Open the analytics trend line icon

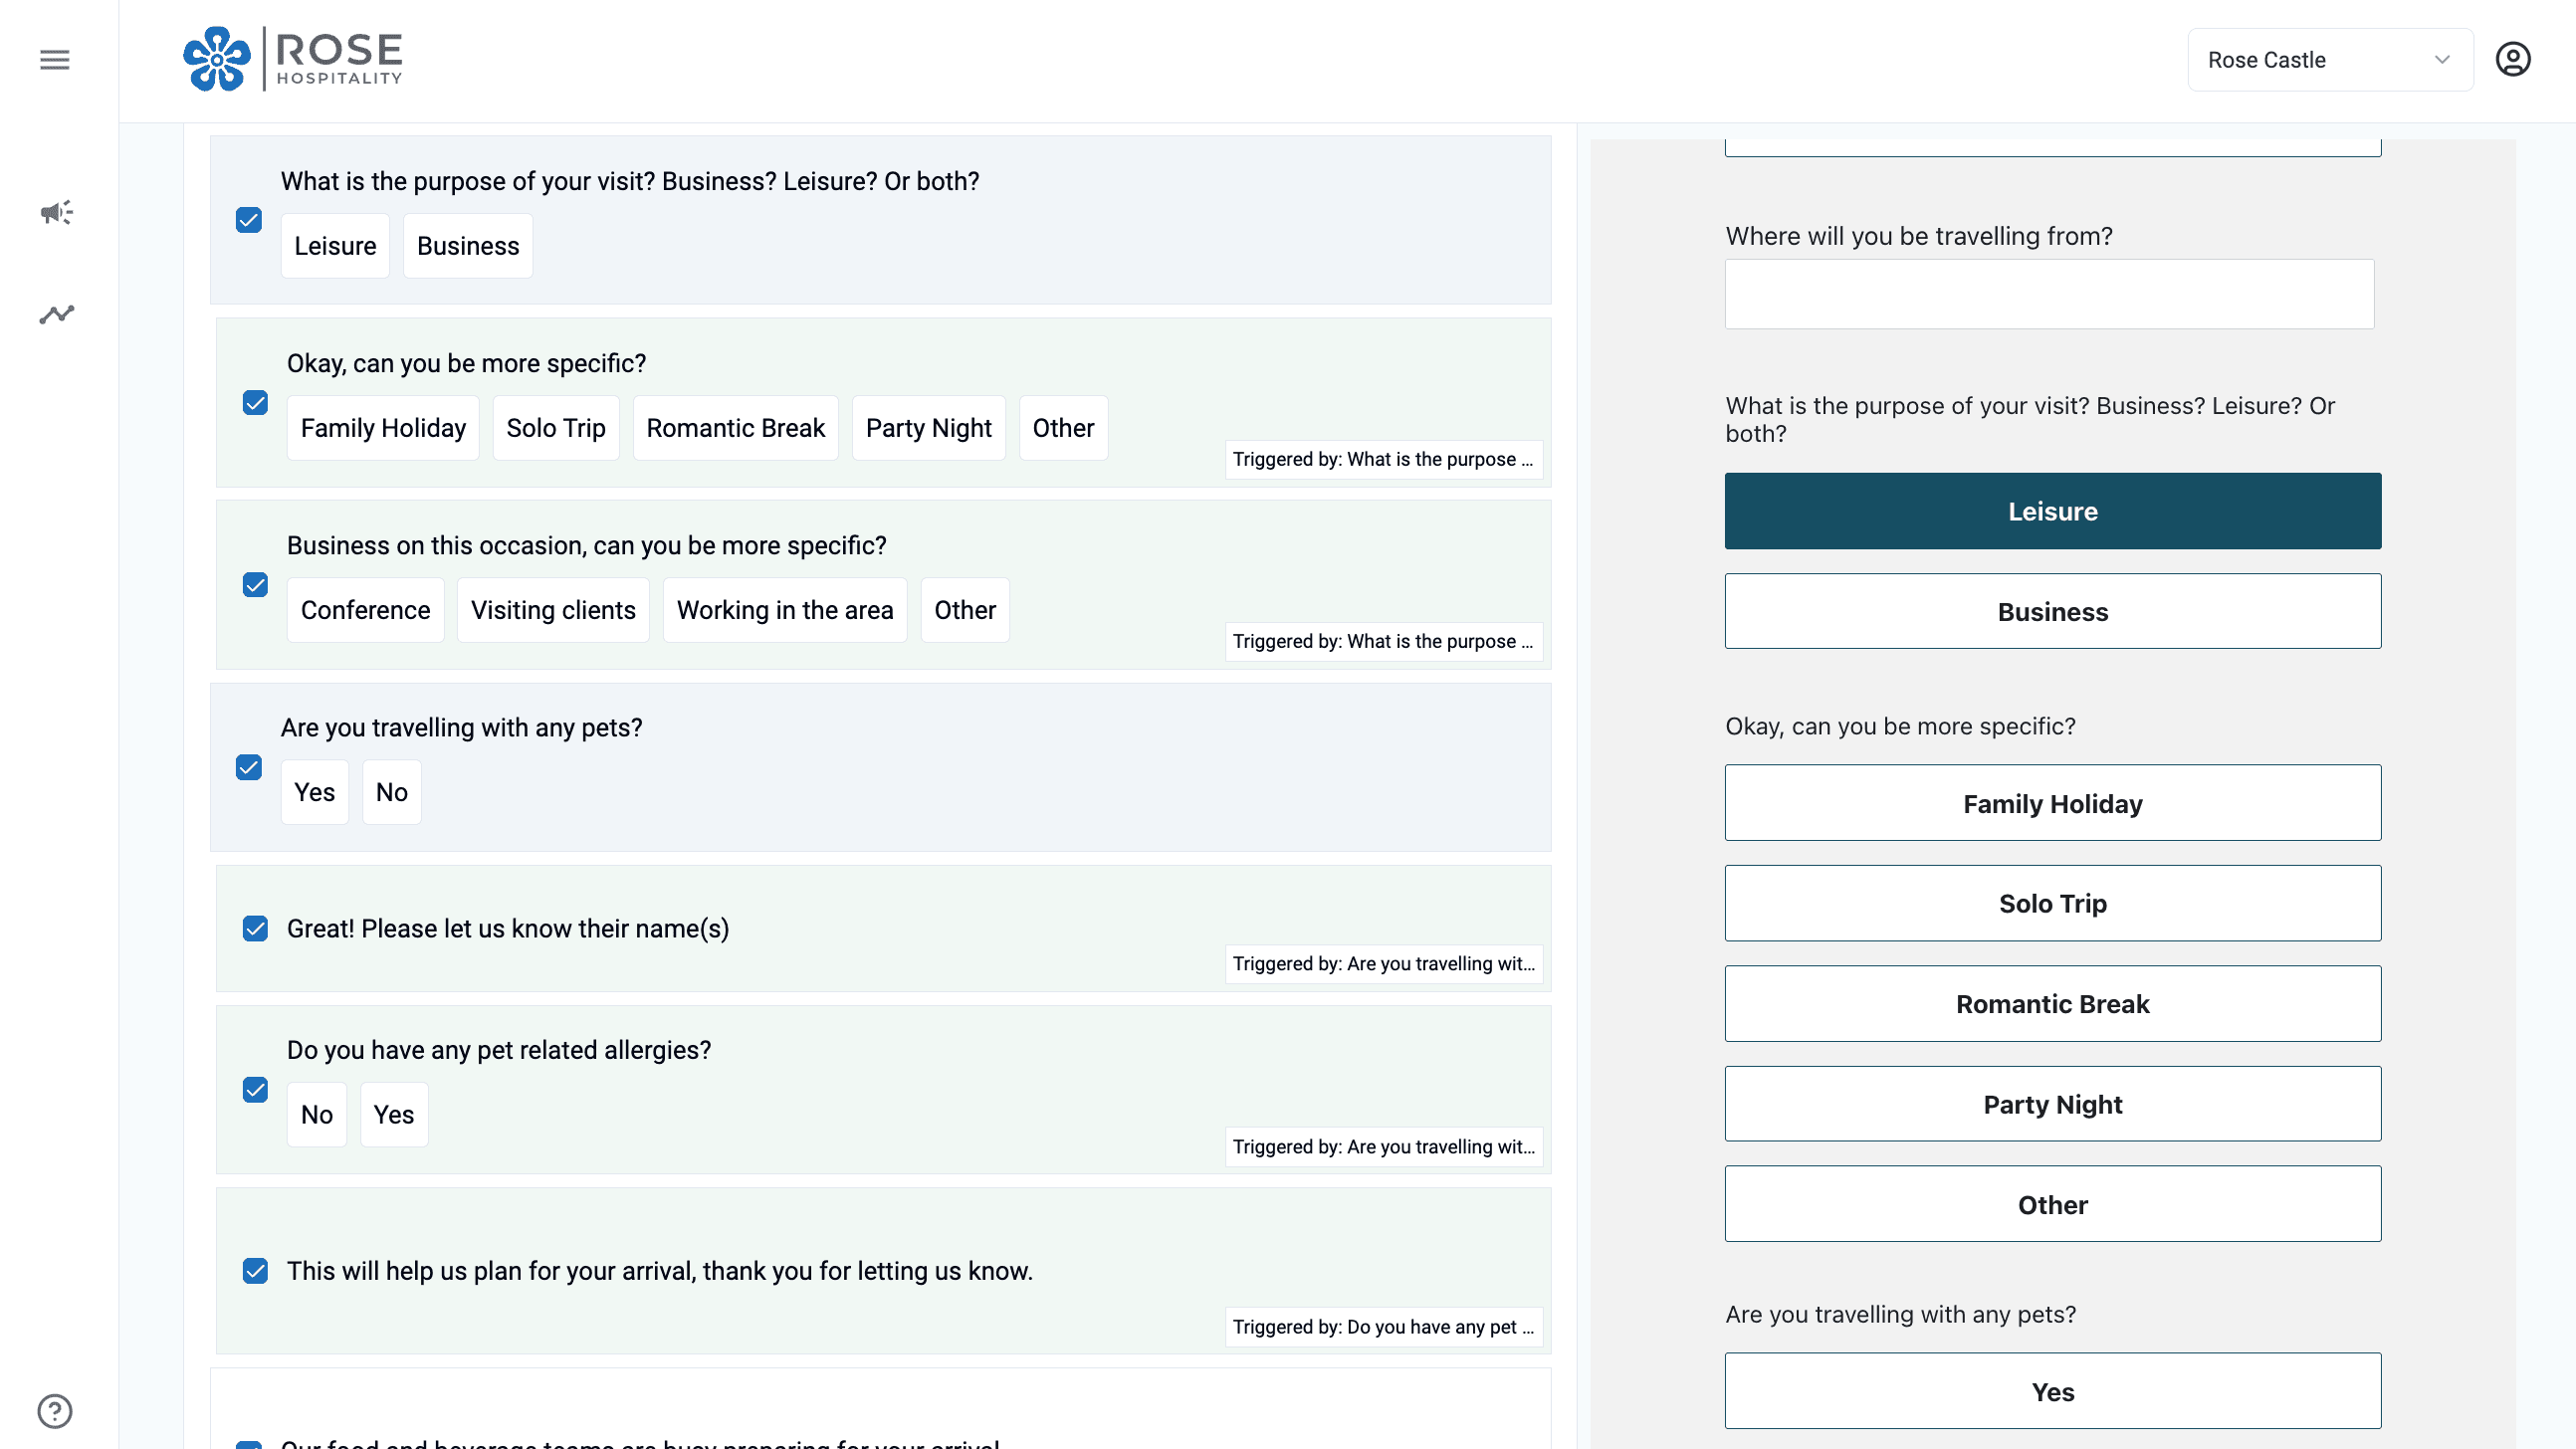(57, 314)
